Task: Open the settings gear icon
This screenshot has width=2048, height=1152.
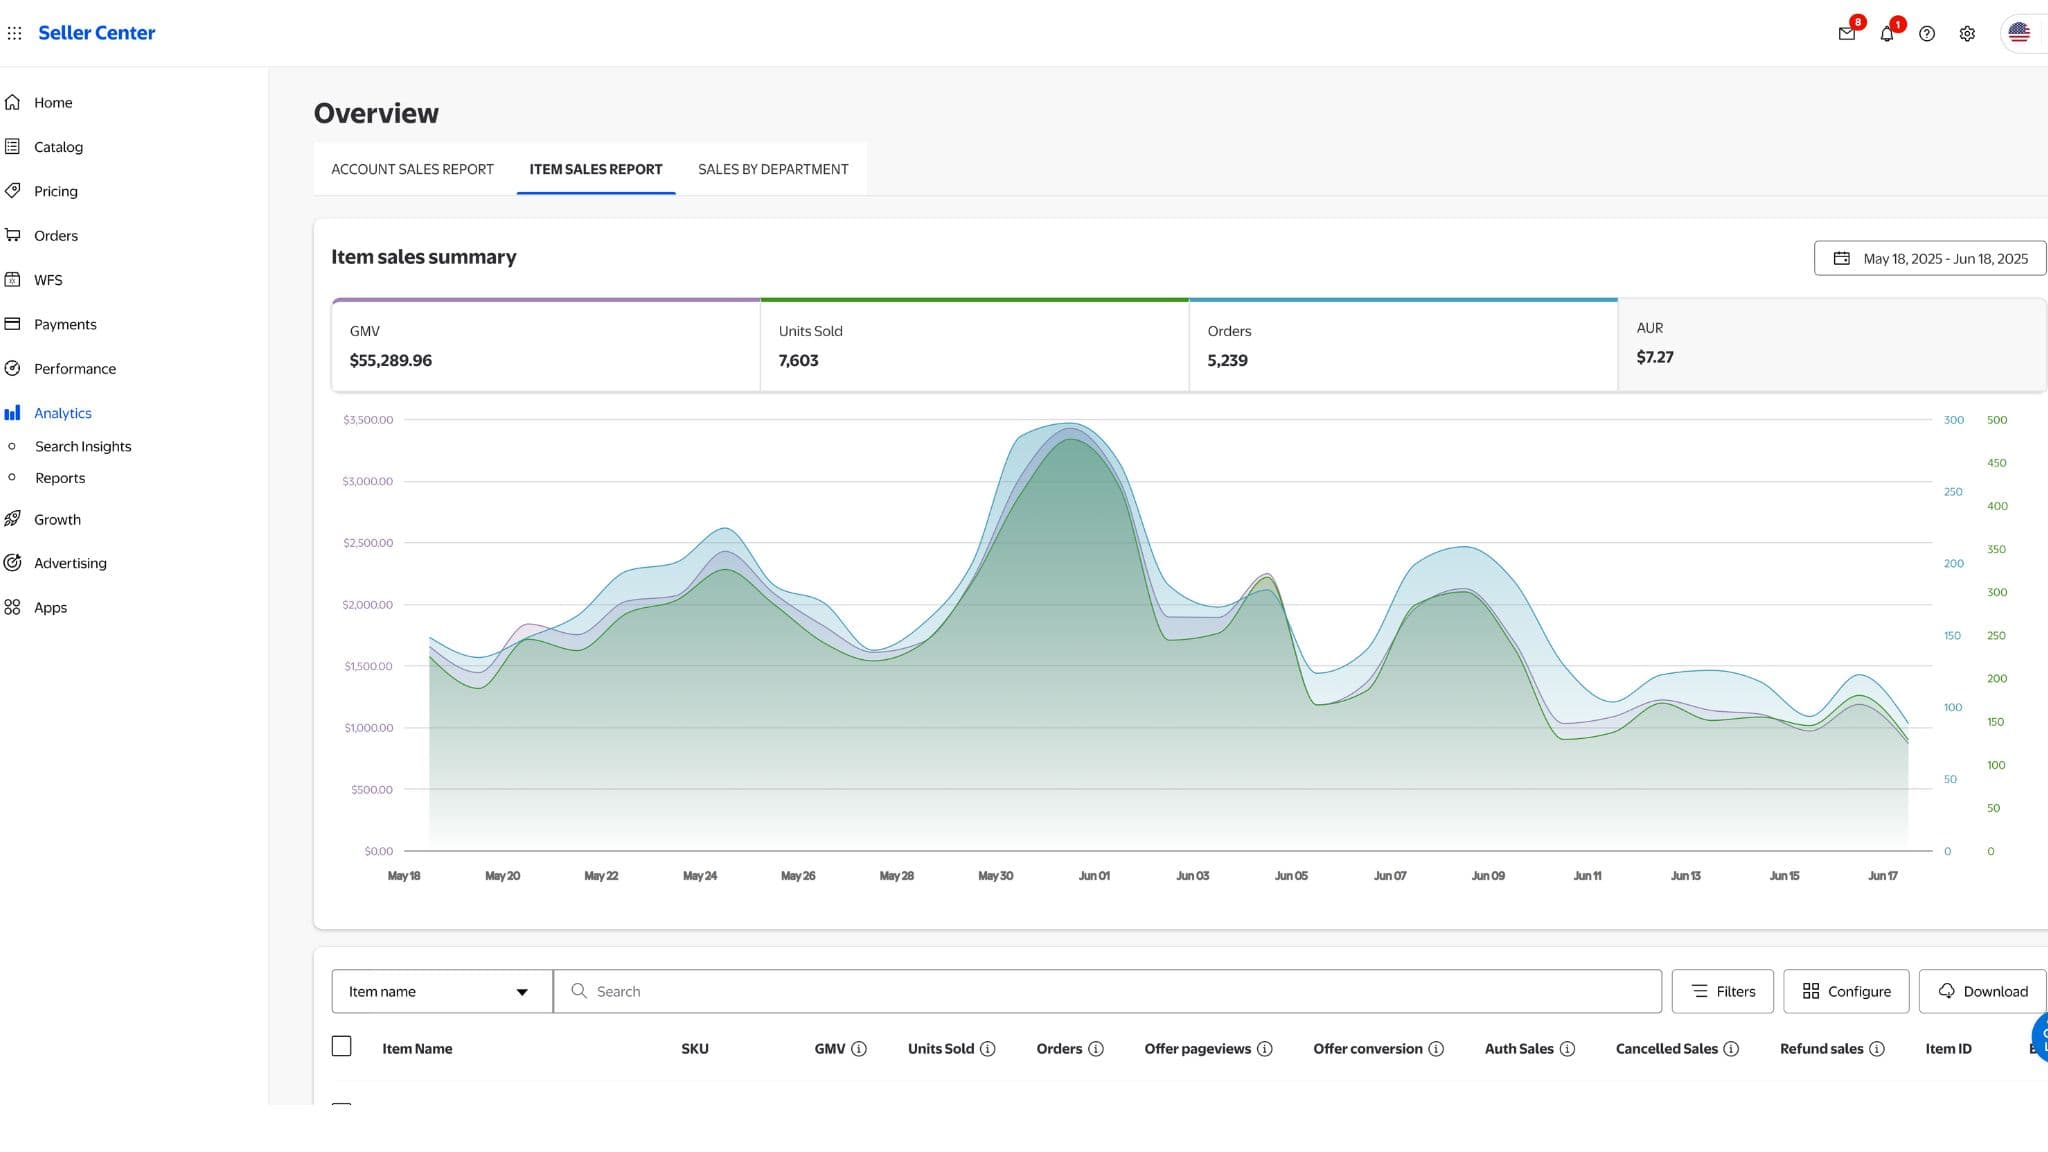Action: pos(1966,33)
